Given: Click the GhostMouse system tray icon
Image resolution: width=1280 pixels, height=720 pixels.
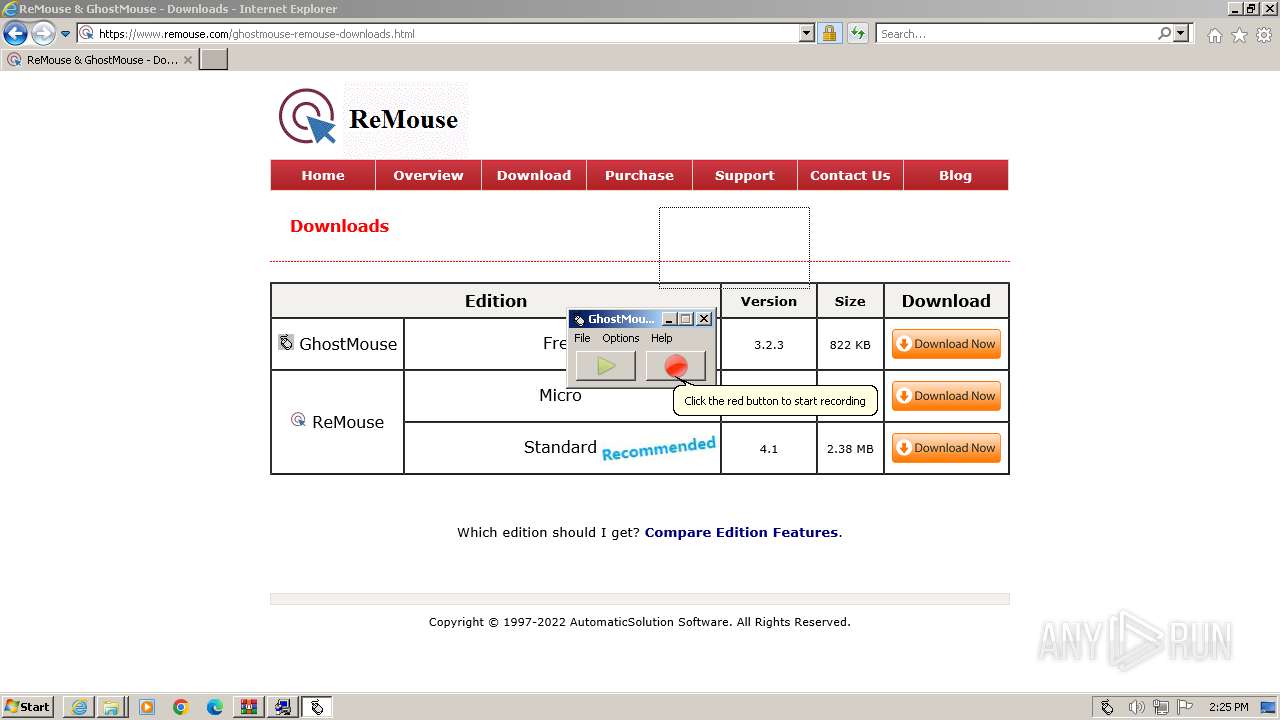Looking at the screenshot, I should (x=1107, y=707).
